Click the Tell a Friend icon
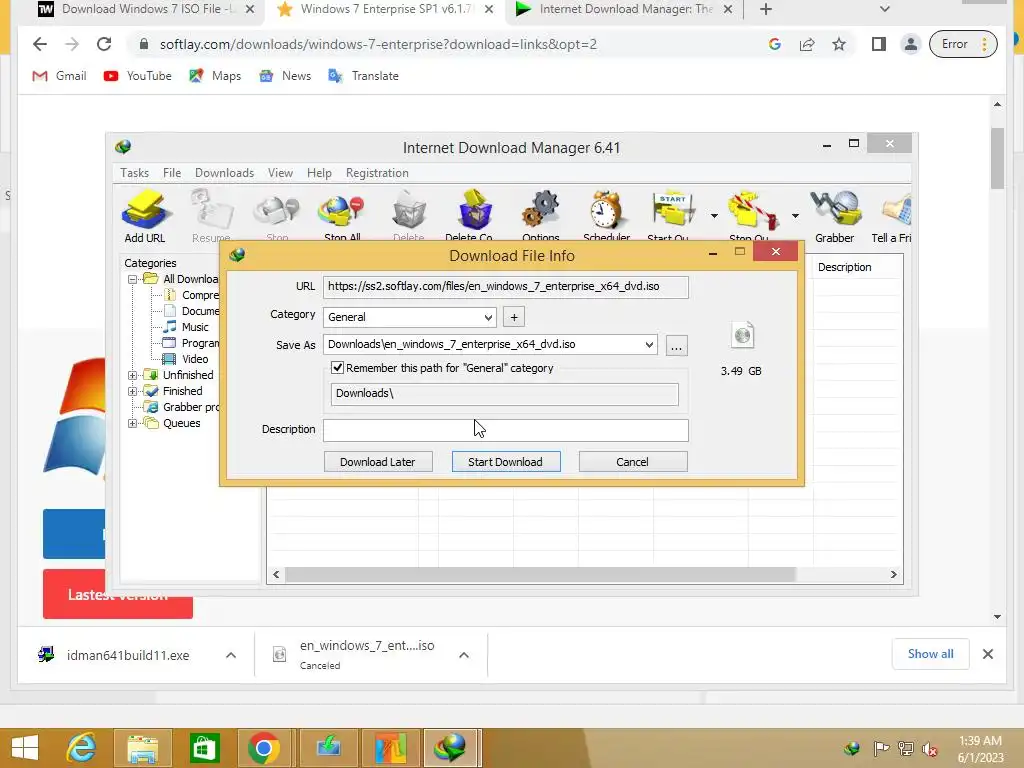The width and height of the screenshot is (1024, 768). coord(892,216)
